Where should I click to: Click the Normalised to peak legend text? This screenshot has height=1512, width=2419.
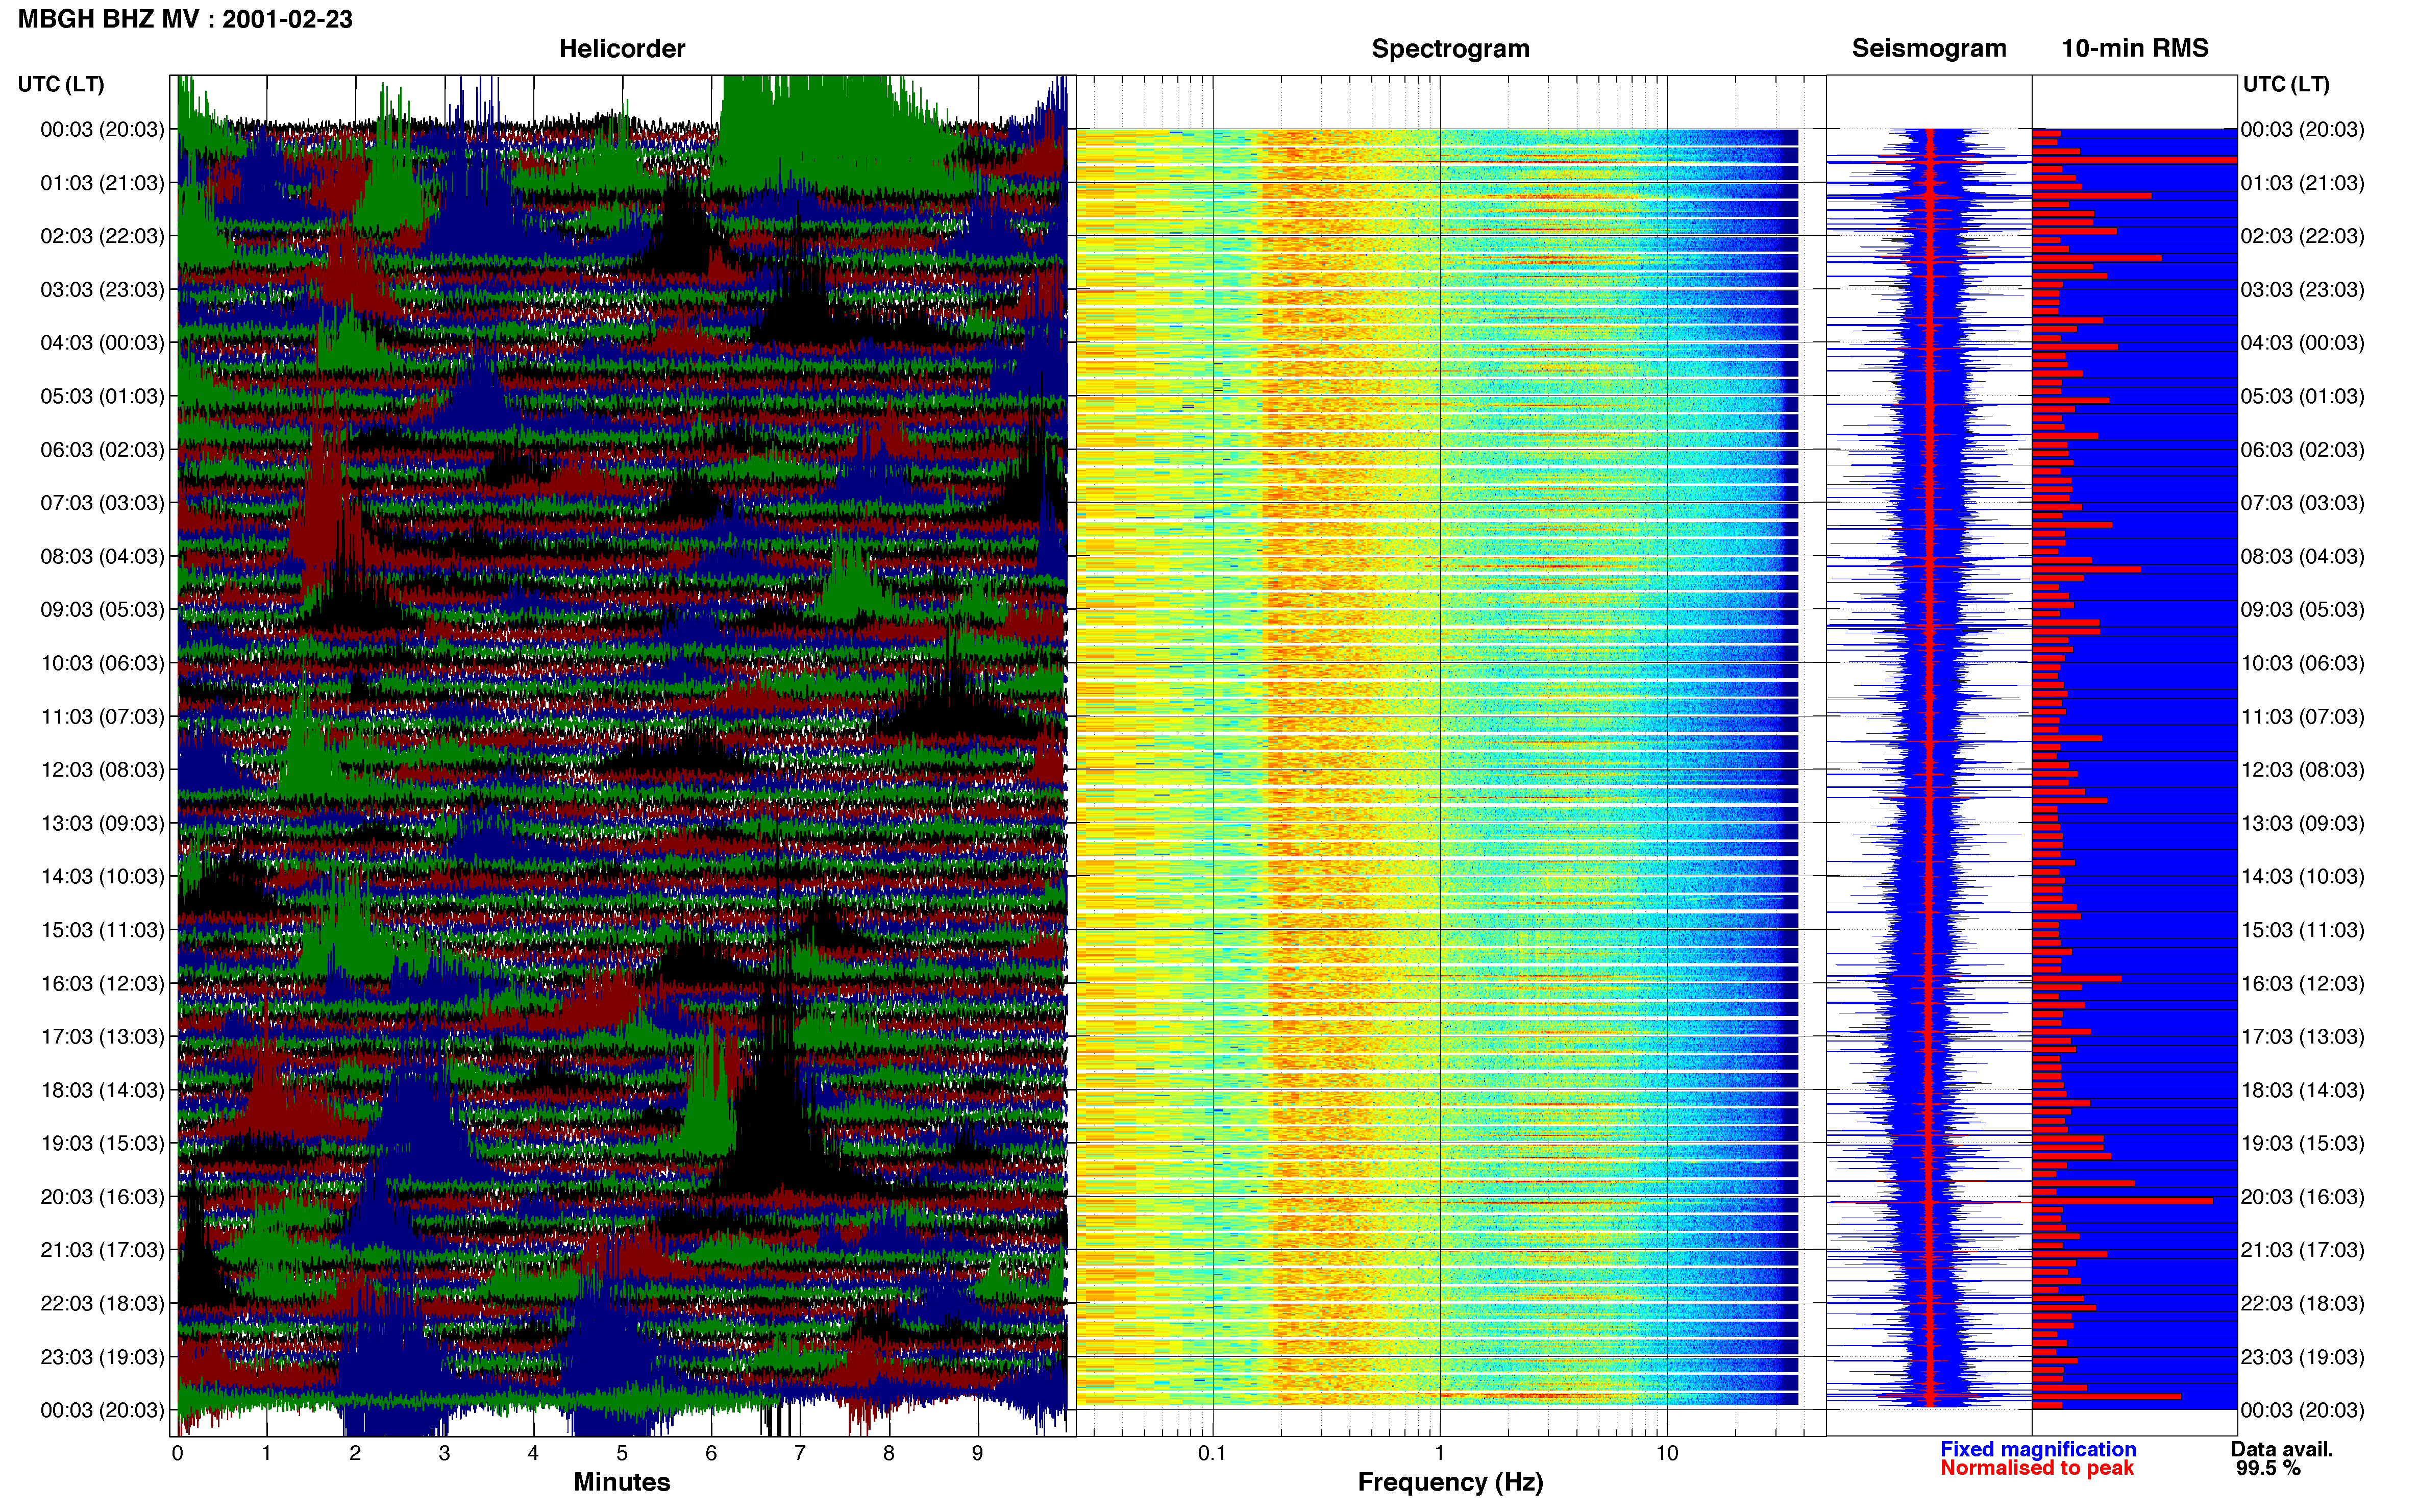(x=2037, y=1468)
